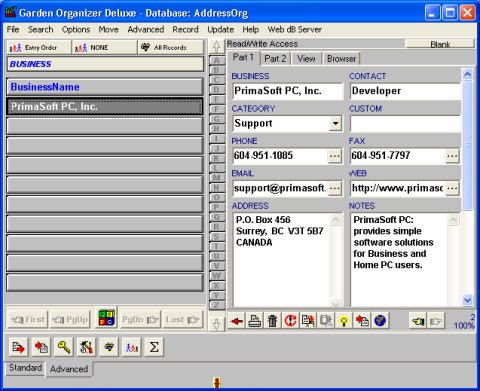Click the yellow light bulb icon
480x391 pixels.
(x=344, y=321)
